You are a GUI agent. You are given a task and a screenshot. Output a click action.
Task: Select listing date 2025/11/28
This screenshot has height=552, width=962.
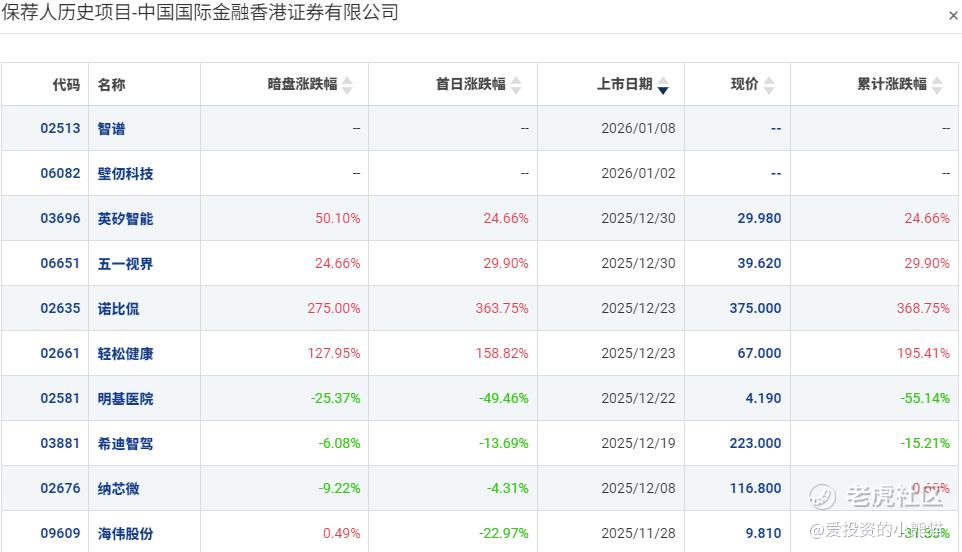(638, 533)
